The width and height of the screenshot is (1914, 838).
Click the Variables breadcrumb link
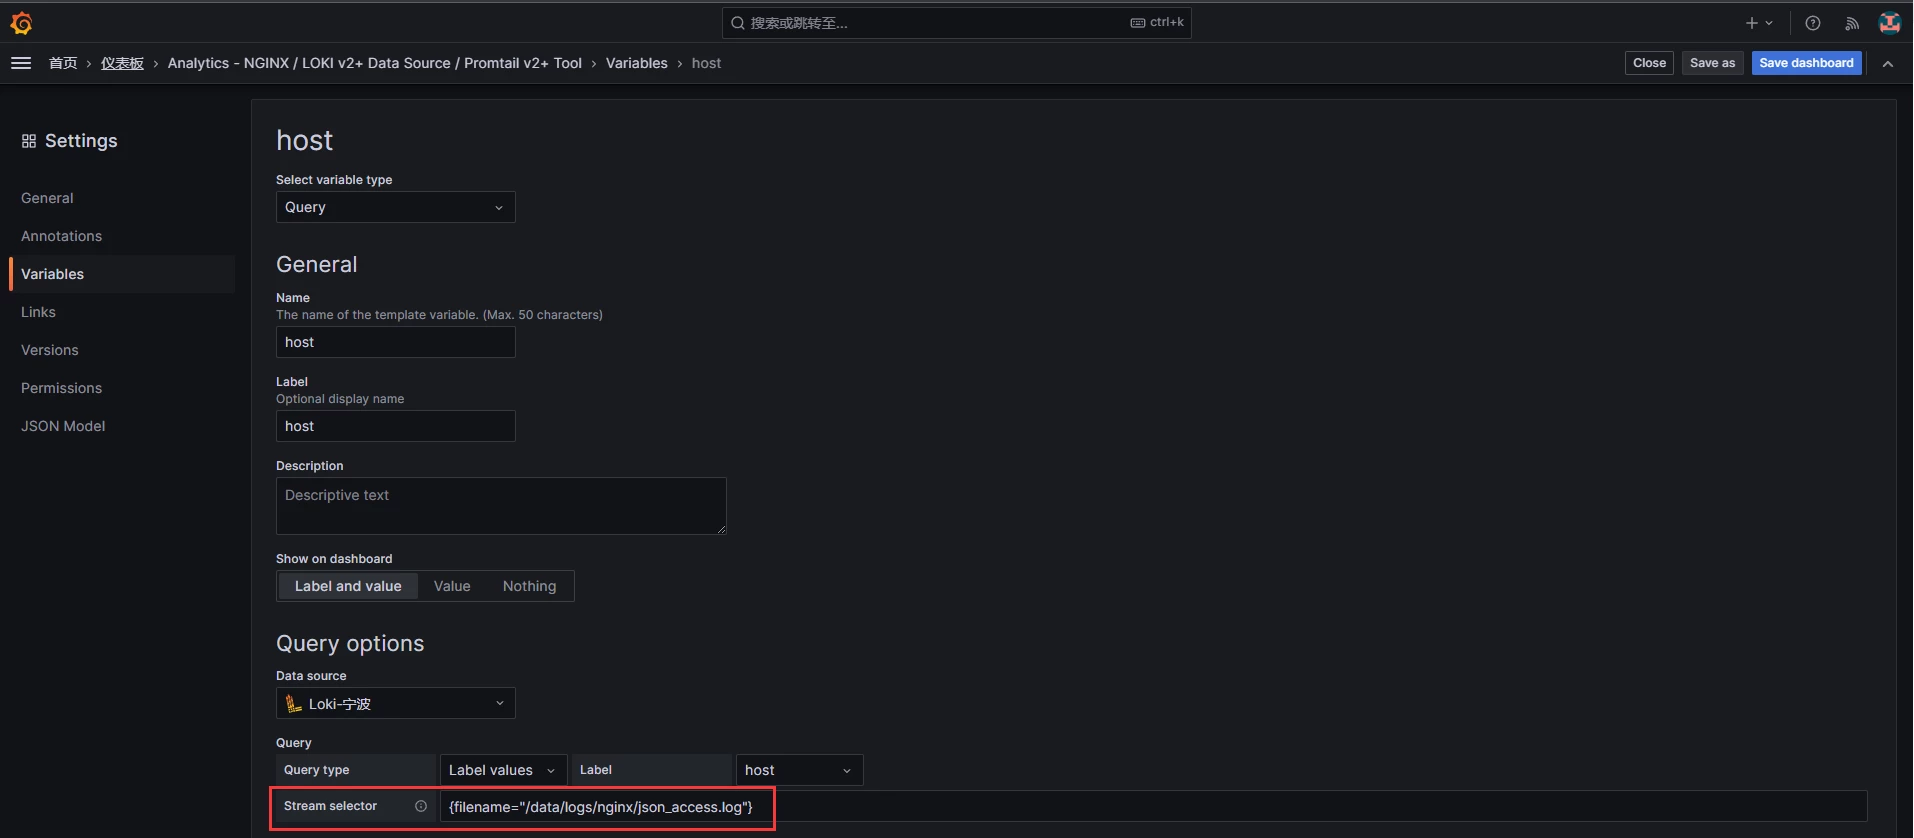(636, 63)
